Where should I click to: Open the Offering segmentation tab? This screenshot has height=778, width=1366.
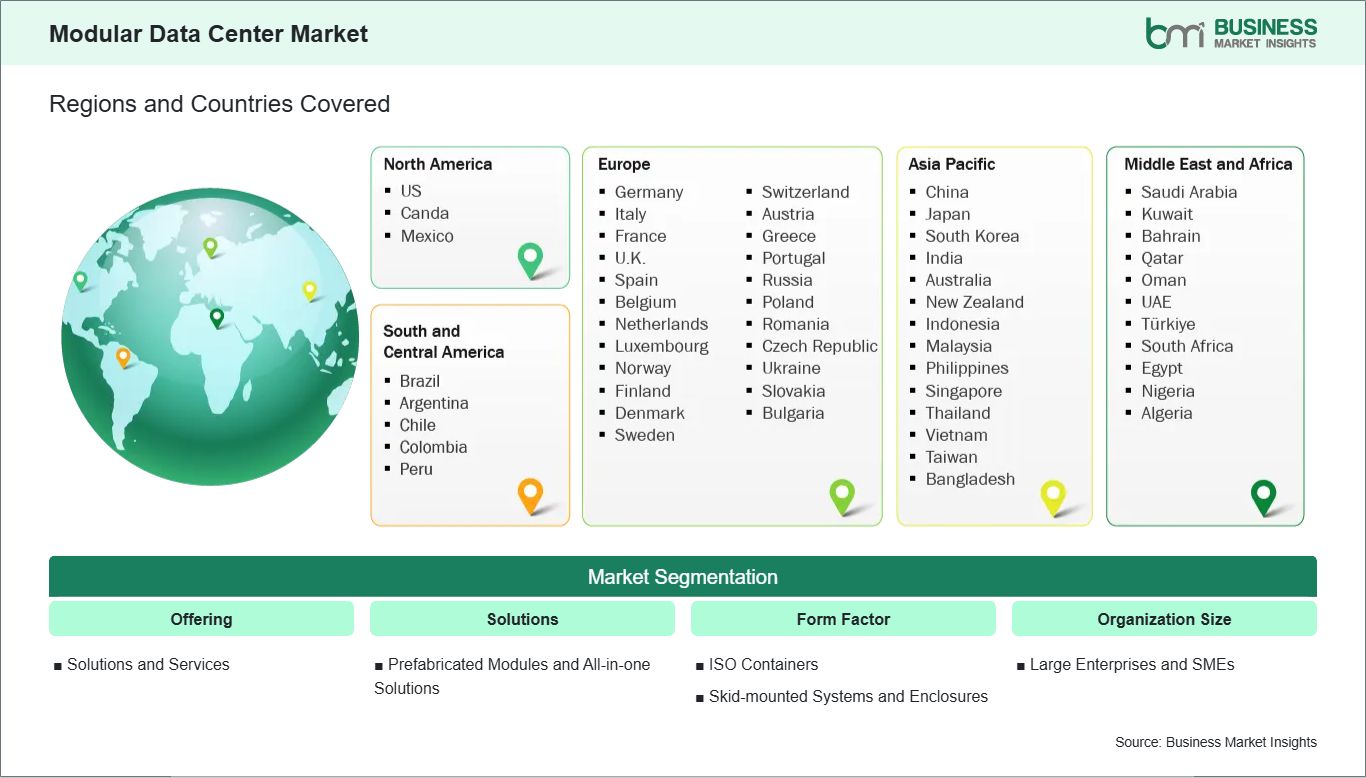[201, 618]
